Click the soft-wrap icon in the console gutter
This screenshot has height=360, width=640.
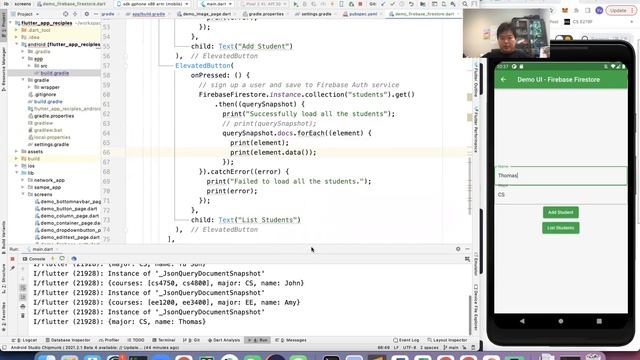pyautogui.click(x=23, y=288)
